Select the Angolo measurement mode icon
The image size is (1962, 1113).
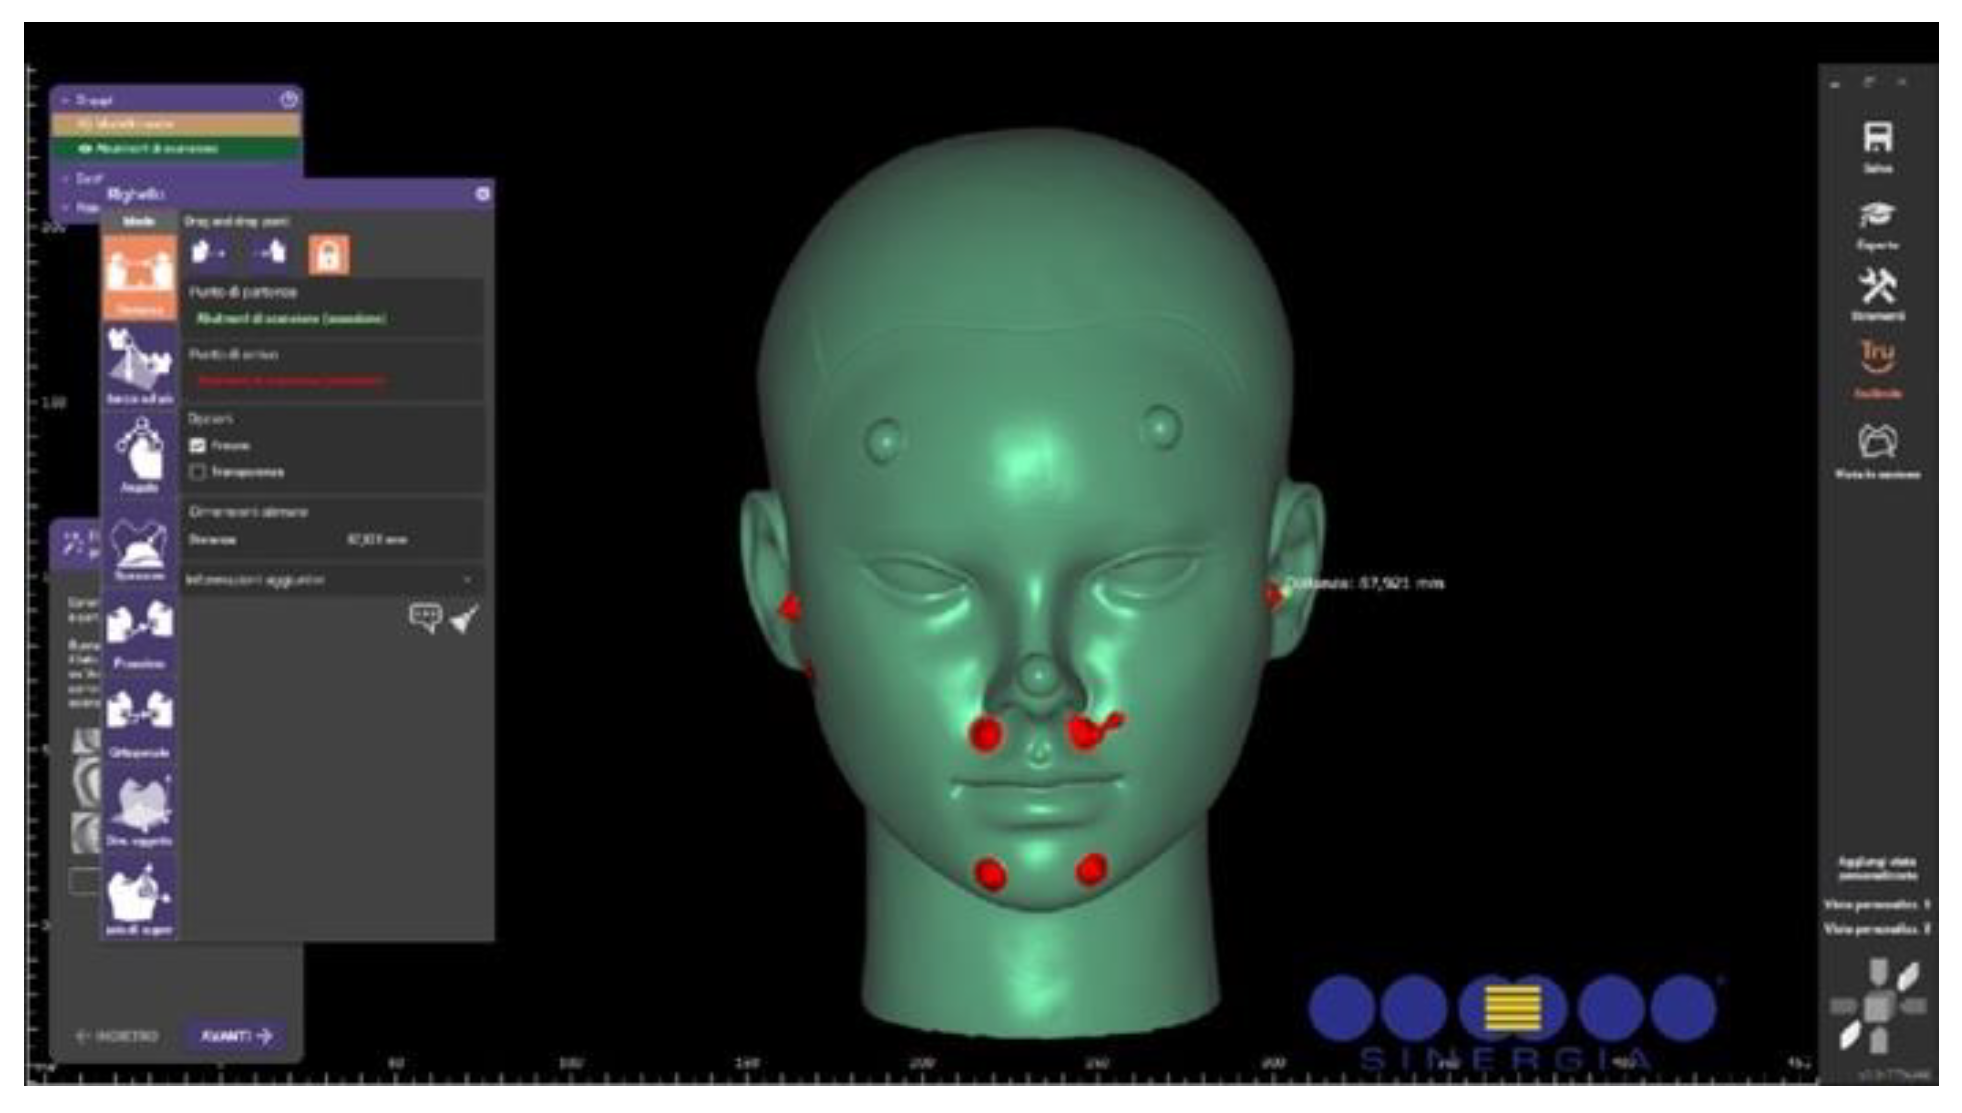(139, 453)
